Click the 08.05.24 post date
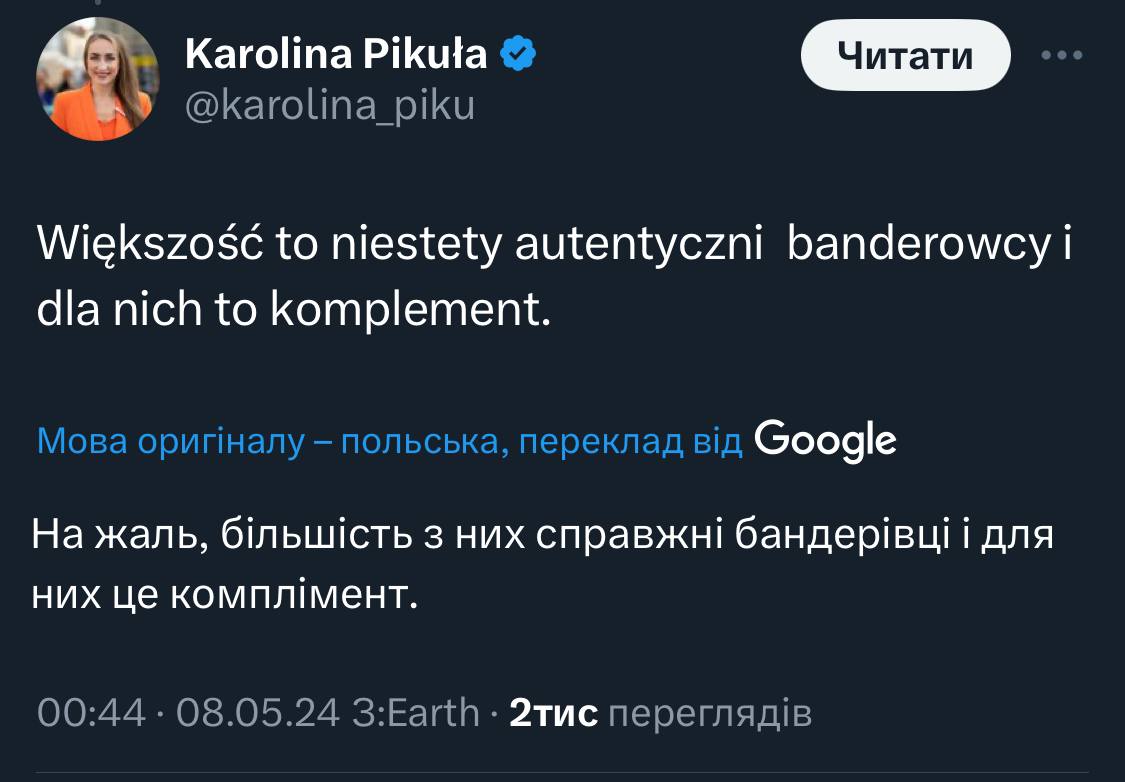The height and width of the screenshot is (782, 1125). [x=258, y=713]
